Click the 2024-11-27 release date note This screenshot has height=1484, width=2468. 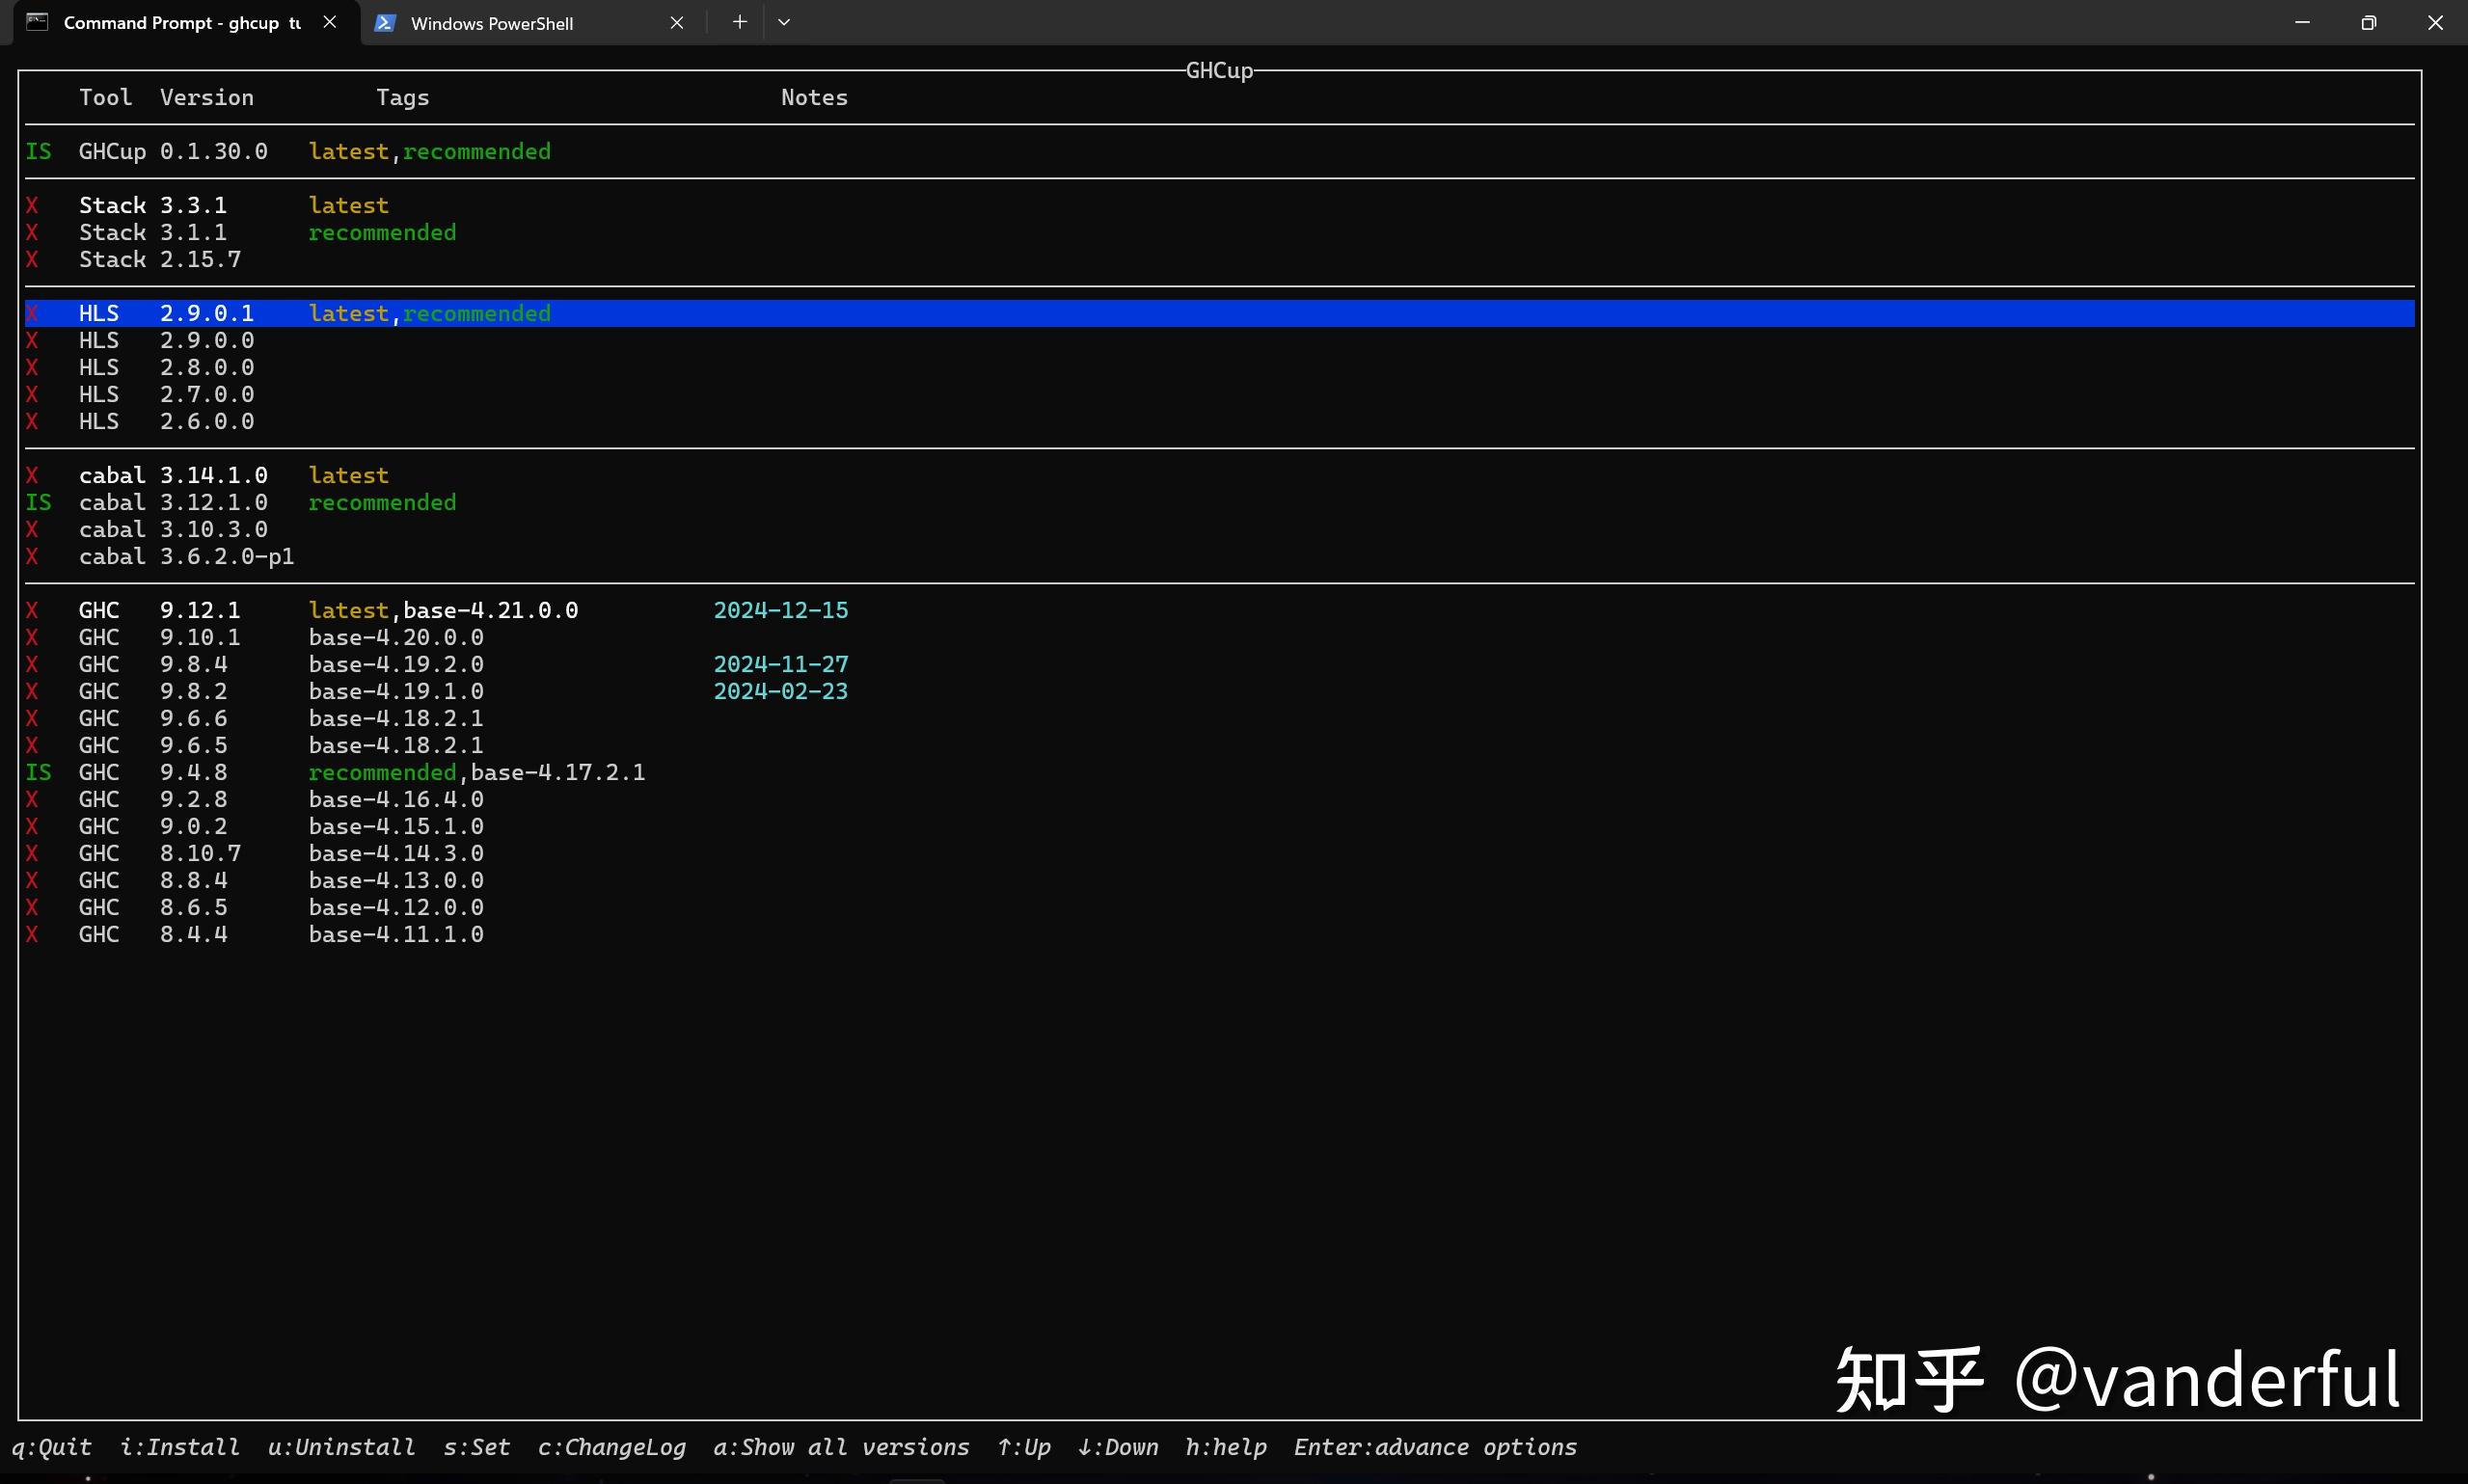coord(781,664)
